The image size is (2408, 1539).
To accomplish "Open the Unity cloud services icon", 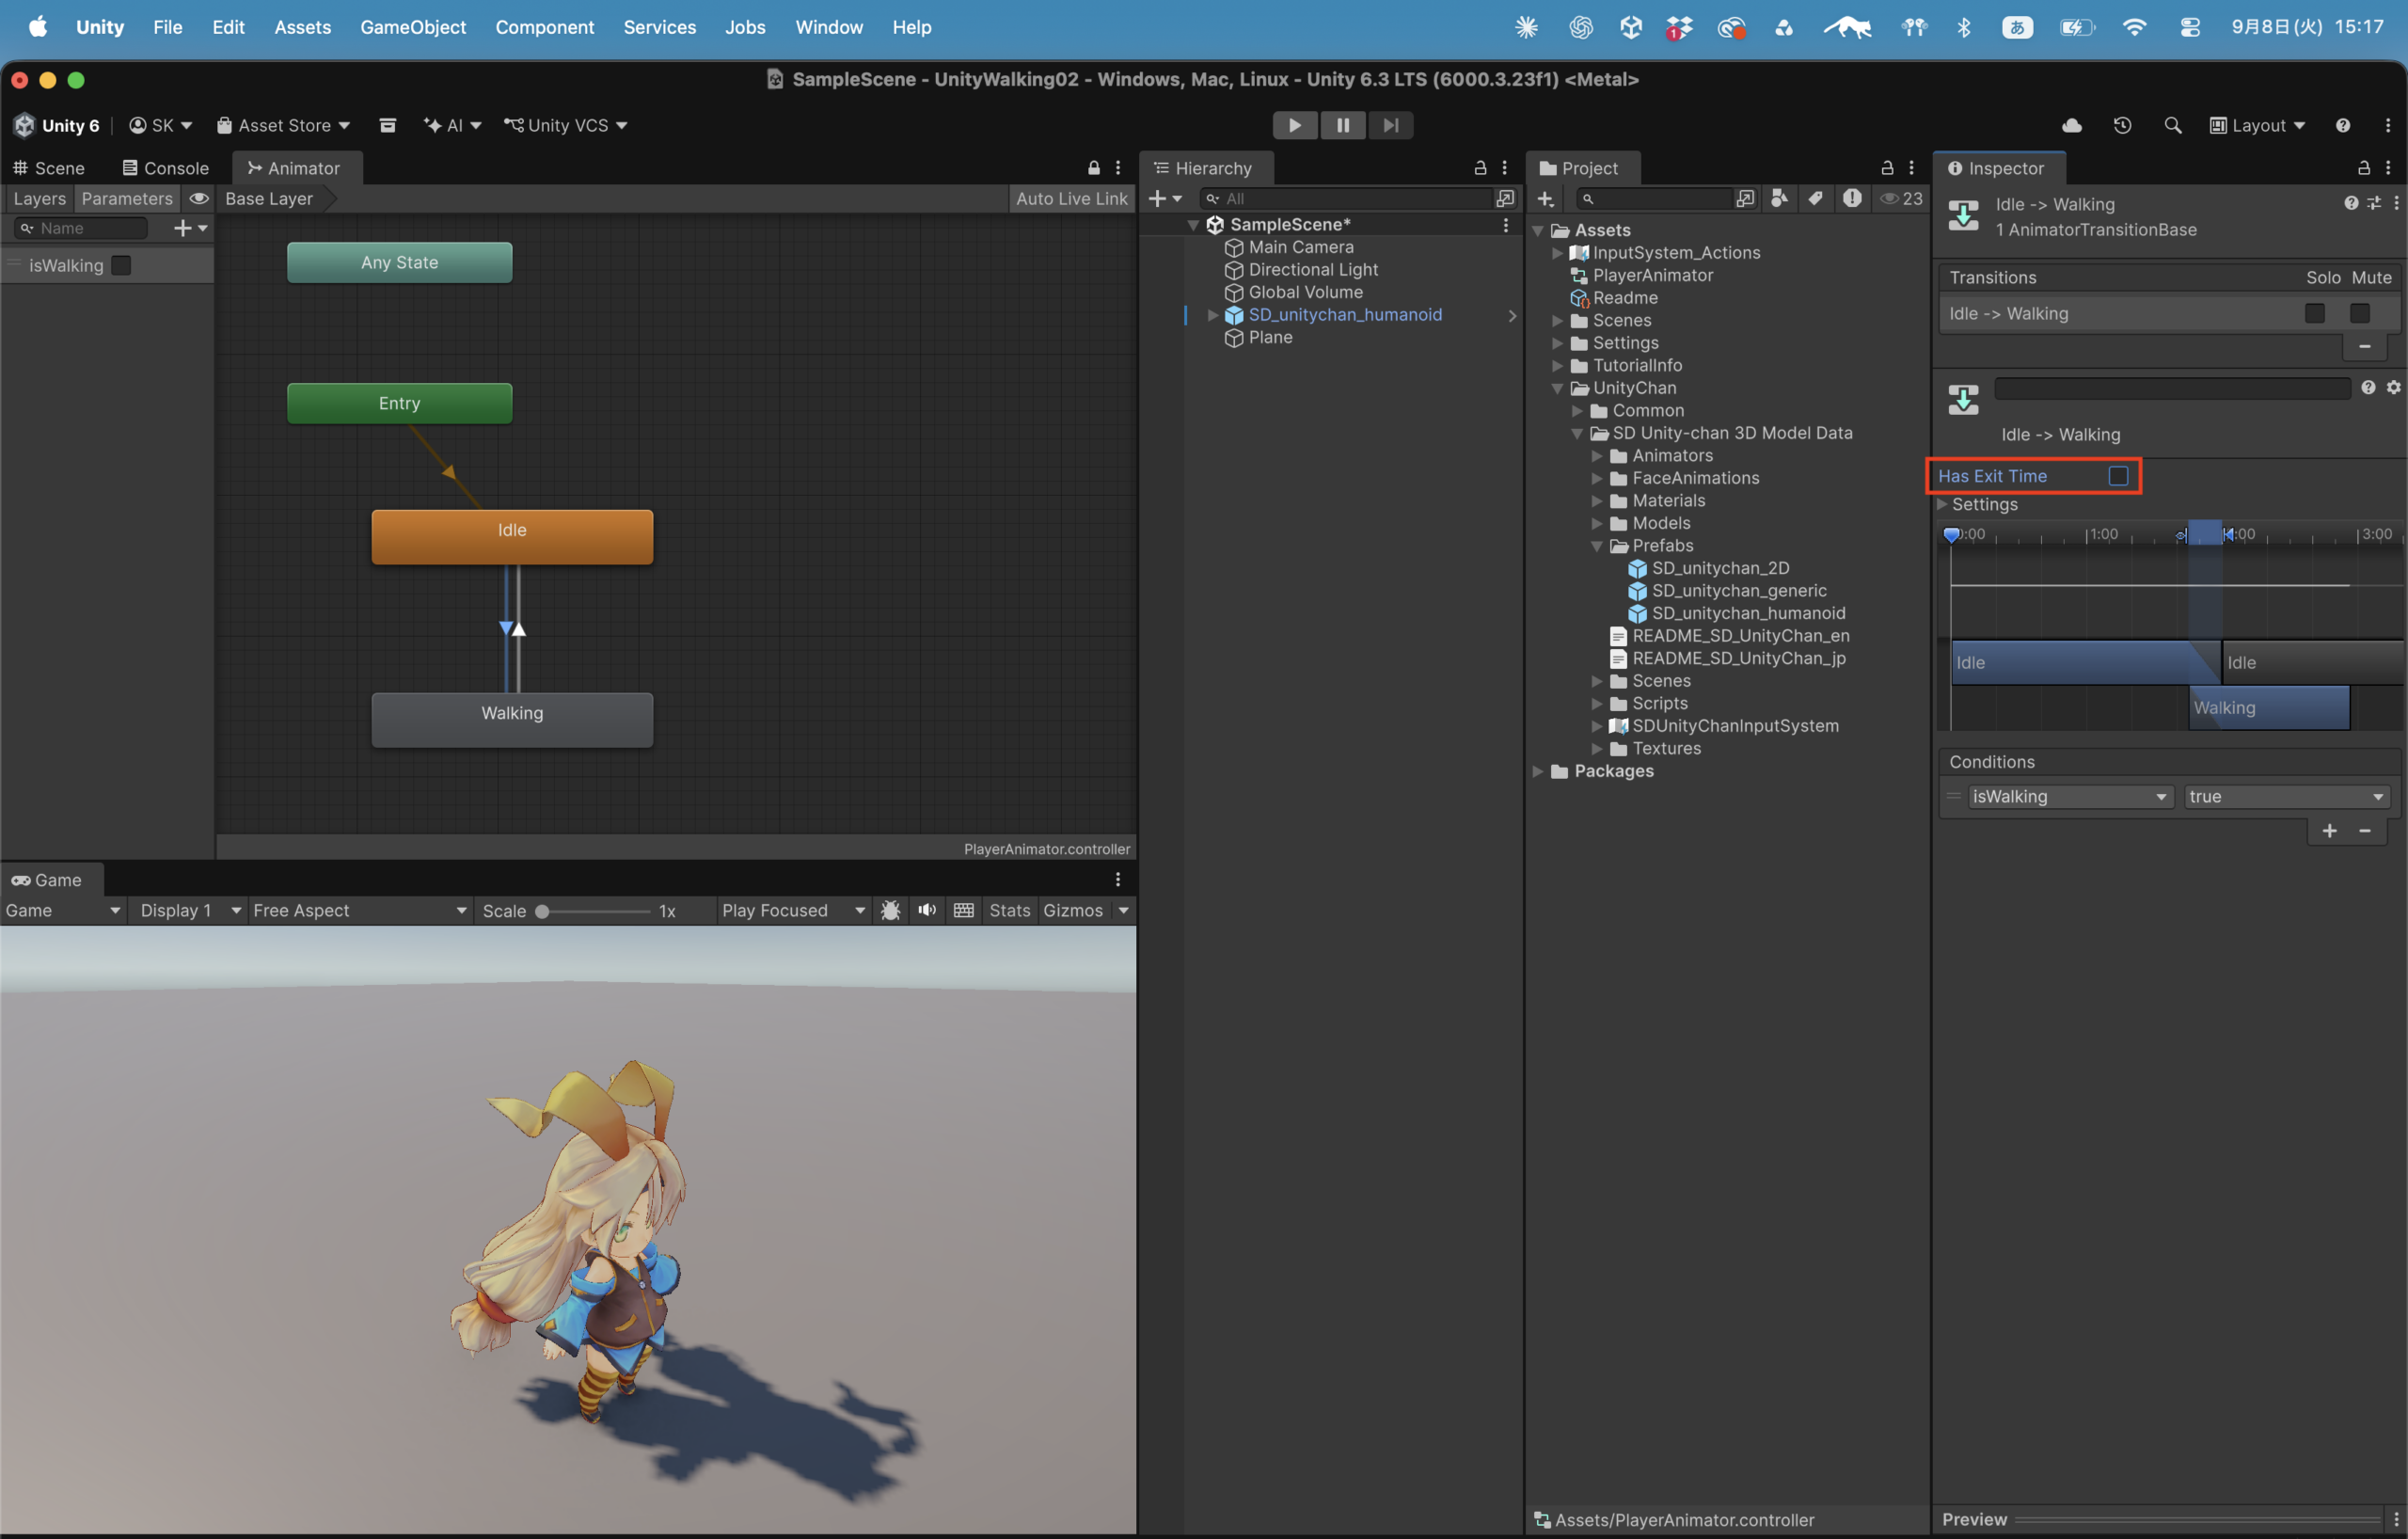I will [2072, 125].
